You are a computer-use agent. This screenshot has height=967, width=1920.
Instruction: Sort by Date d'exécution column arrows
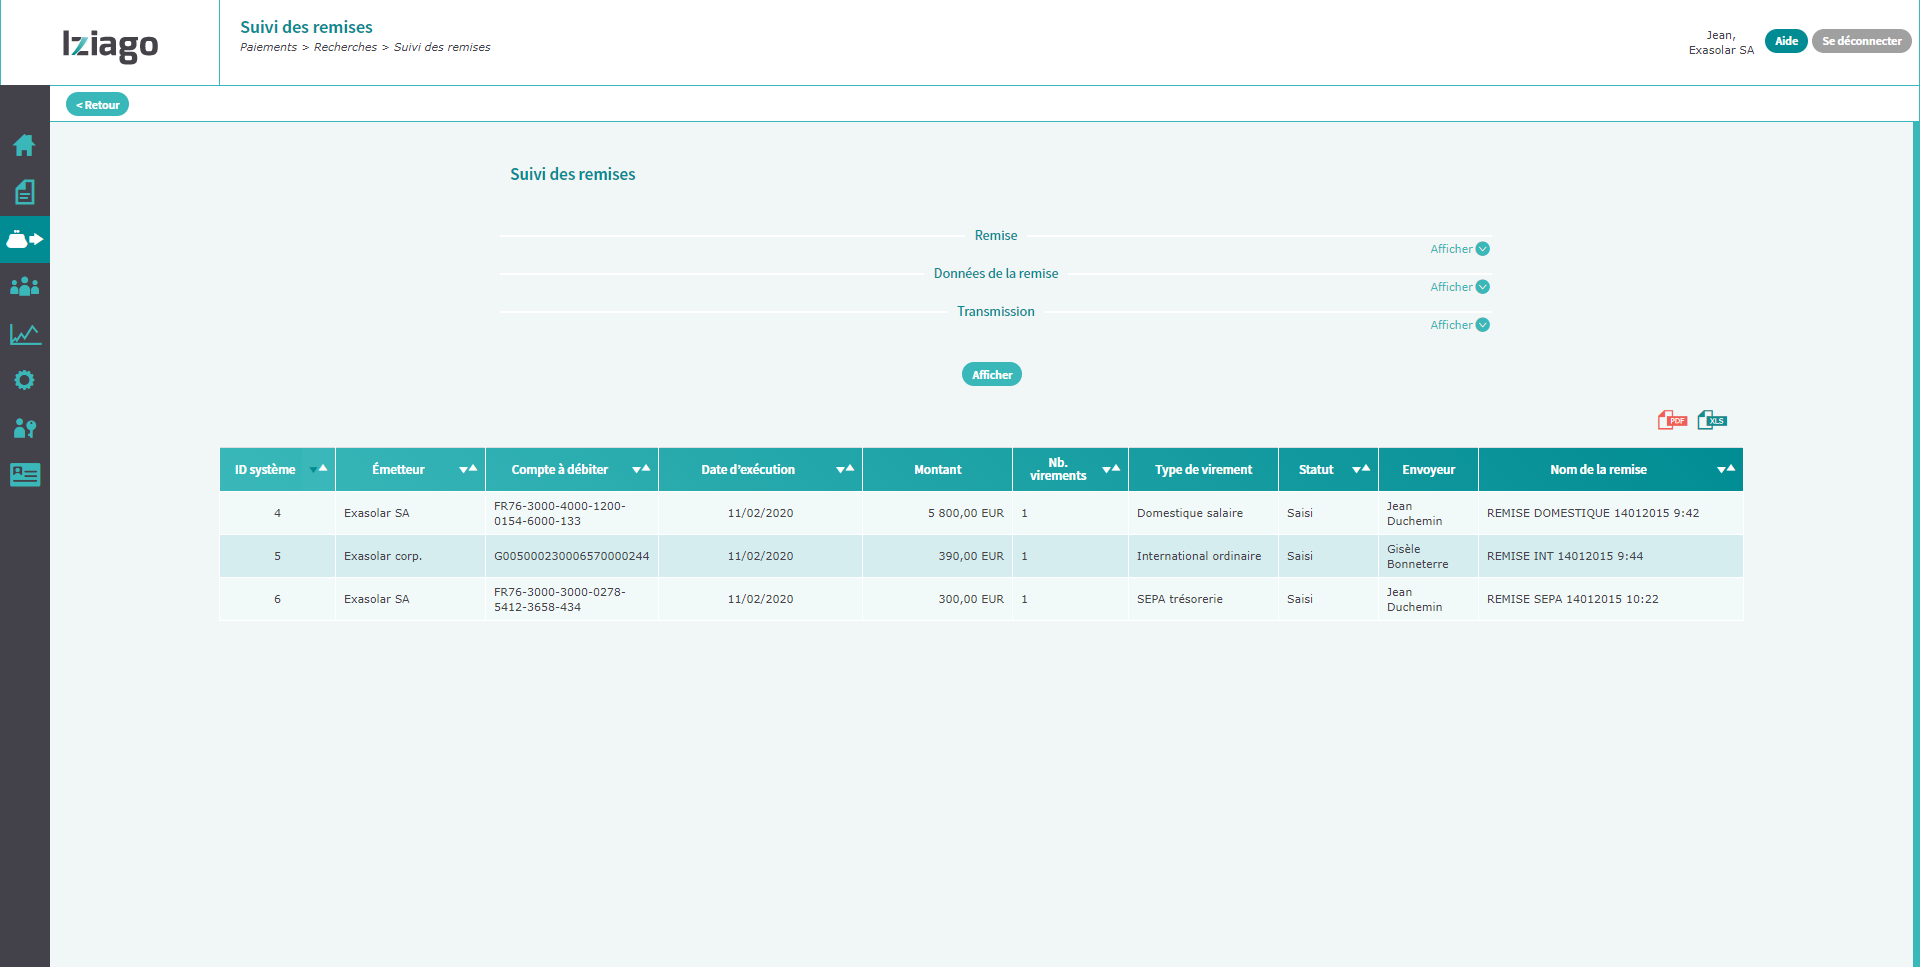pos(845,469)
